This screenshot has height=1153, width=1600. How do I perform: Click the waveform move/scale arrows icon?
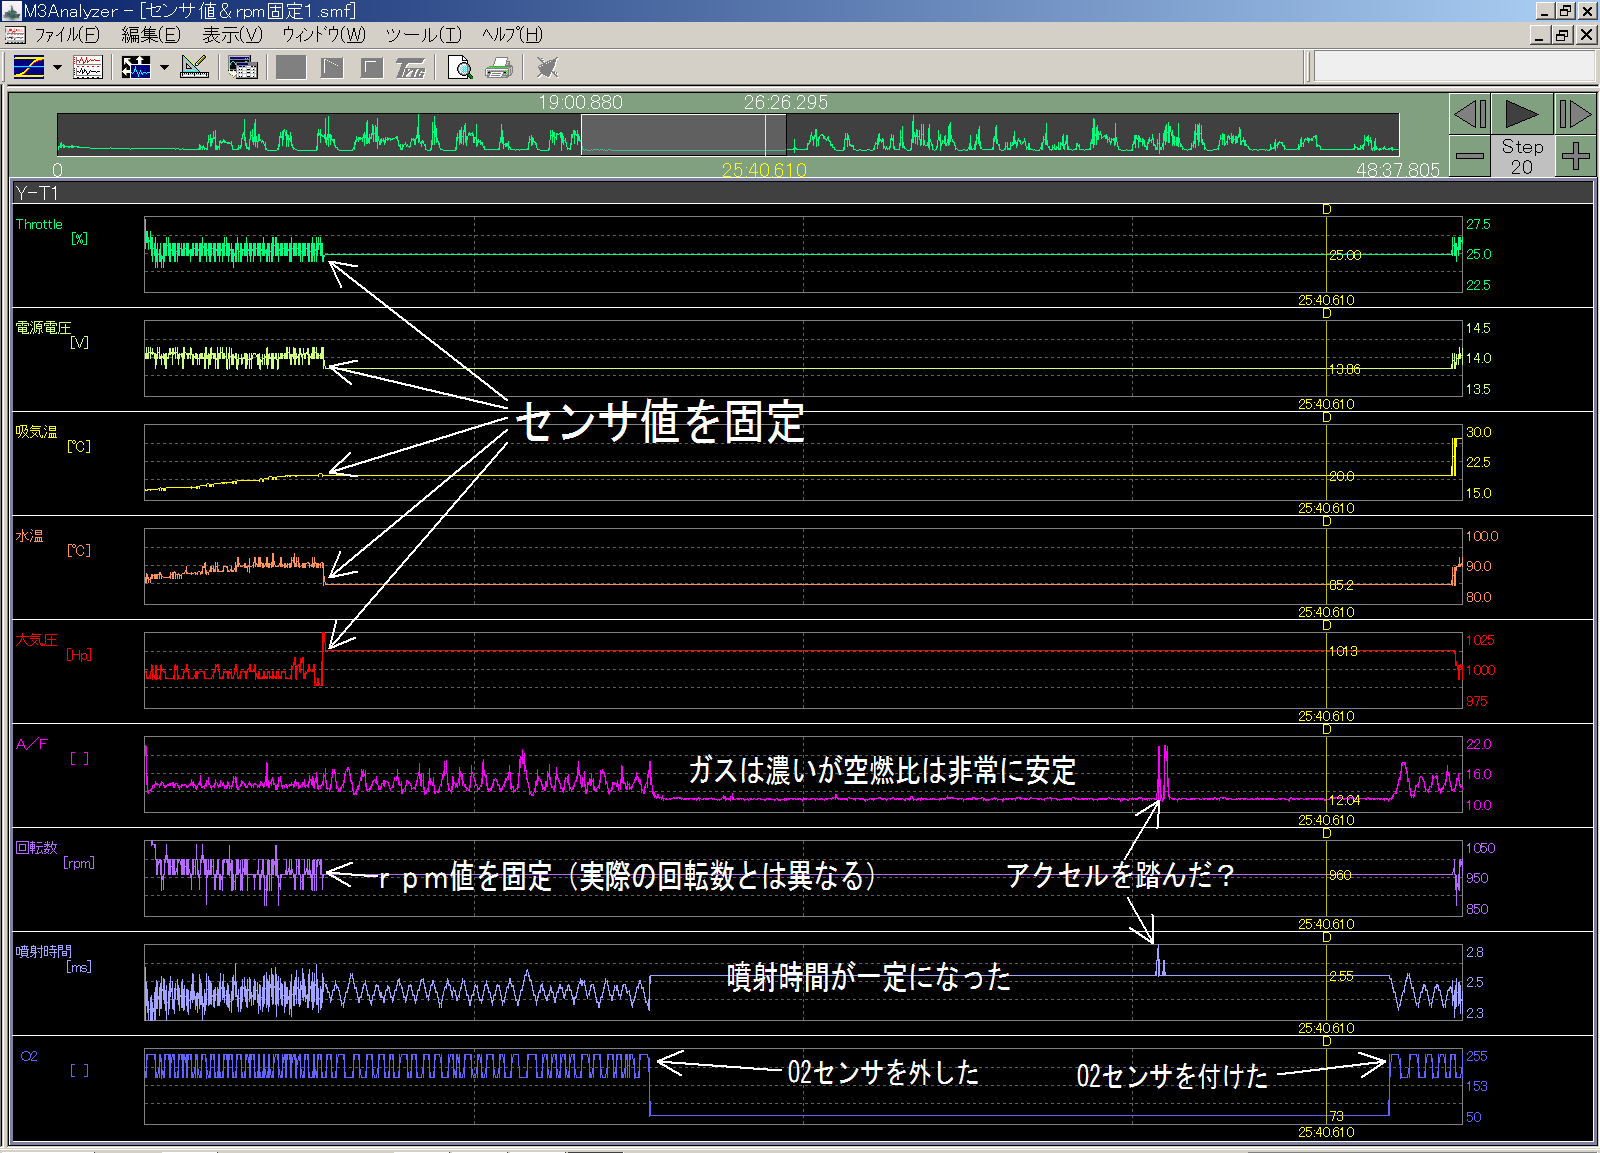pos(136,67)
